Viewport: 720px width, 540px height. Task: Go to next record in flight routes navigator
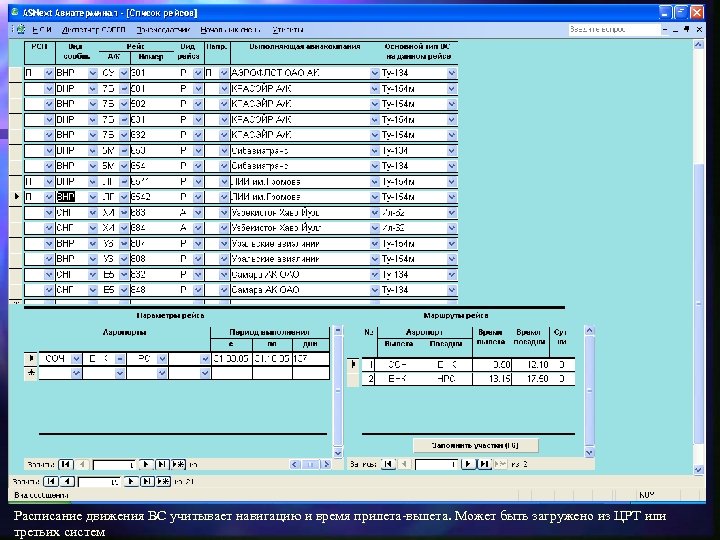[x=468, y=464]
